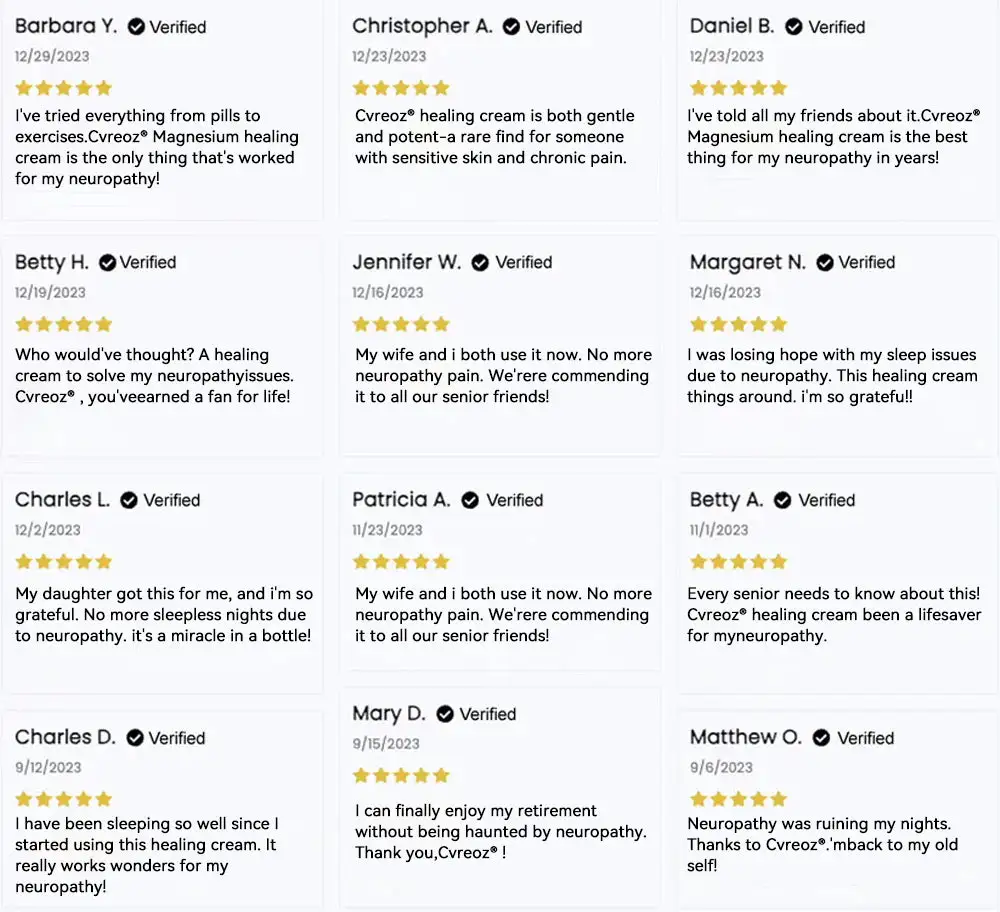Click the verified checkmark beside Christopher A.
Screen dimensions: 1000x912
point(511,27)
